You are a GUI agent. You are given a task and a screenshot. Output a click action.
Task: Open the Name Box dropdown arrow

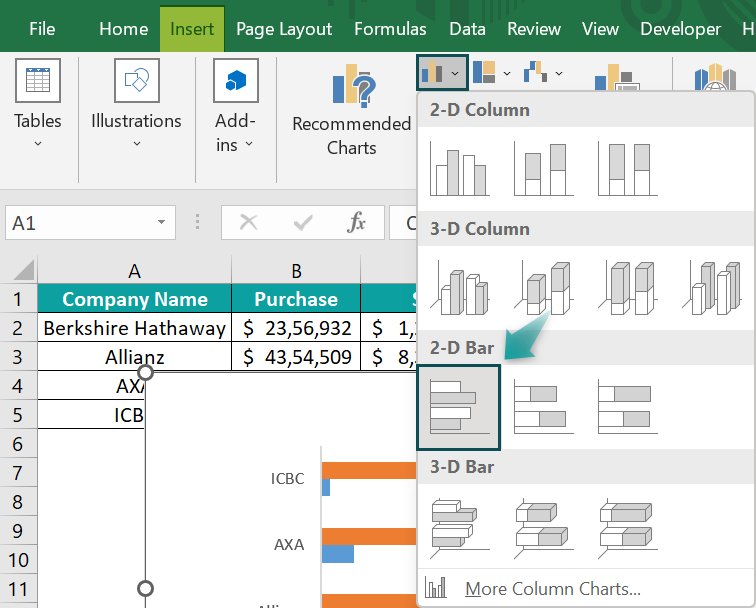click(162, 222)
